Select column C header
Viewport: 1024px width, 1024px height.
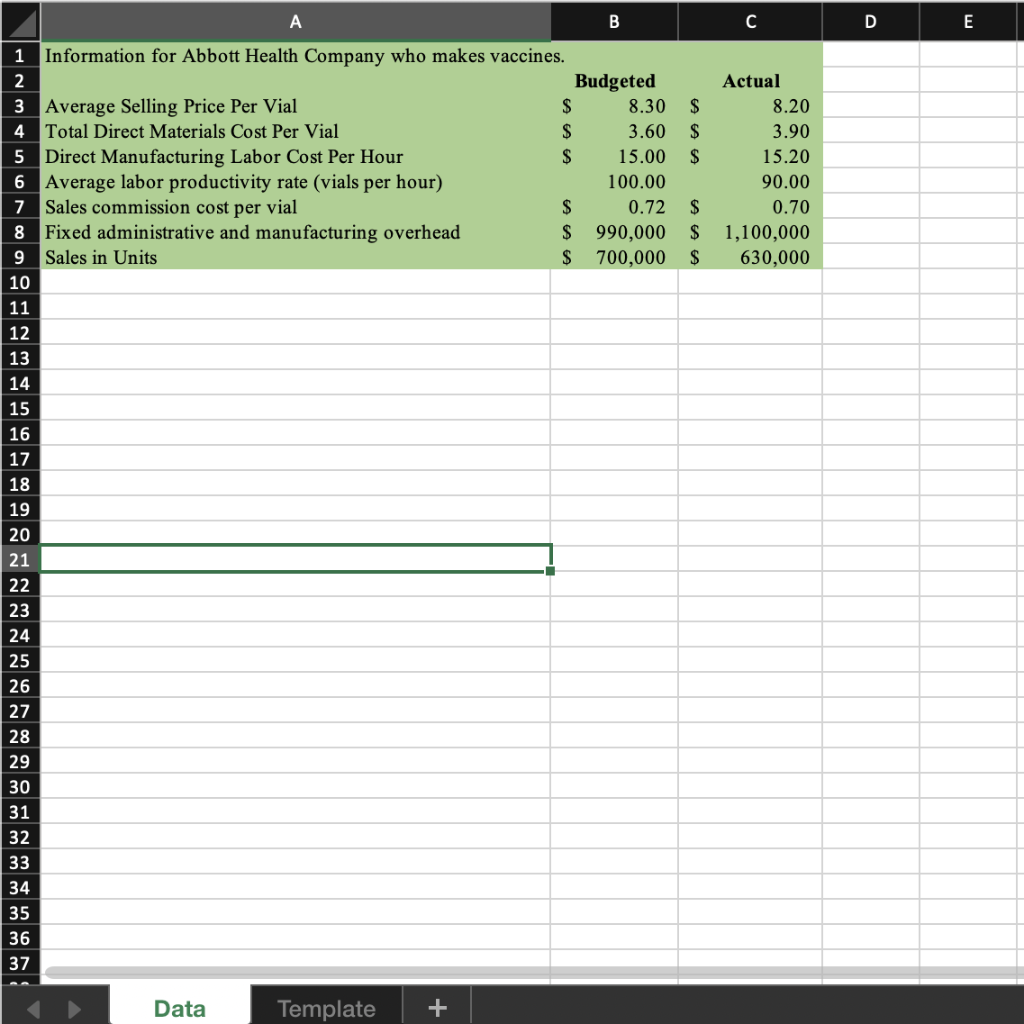point(750,22)
